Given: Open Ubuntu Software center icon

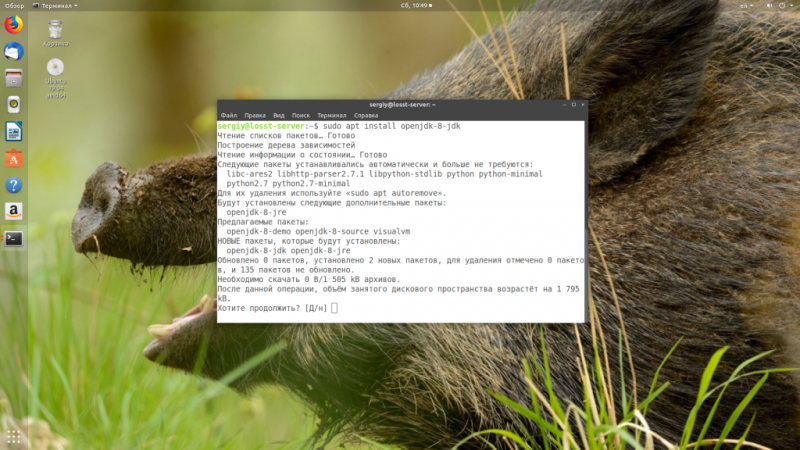Looking at the screenshot, I should [x=14, y=159].
